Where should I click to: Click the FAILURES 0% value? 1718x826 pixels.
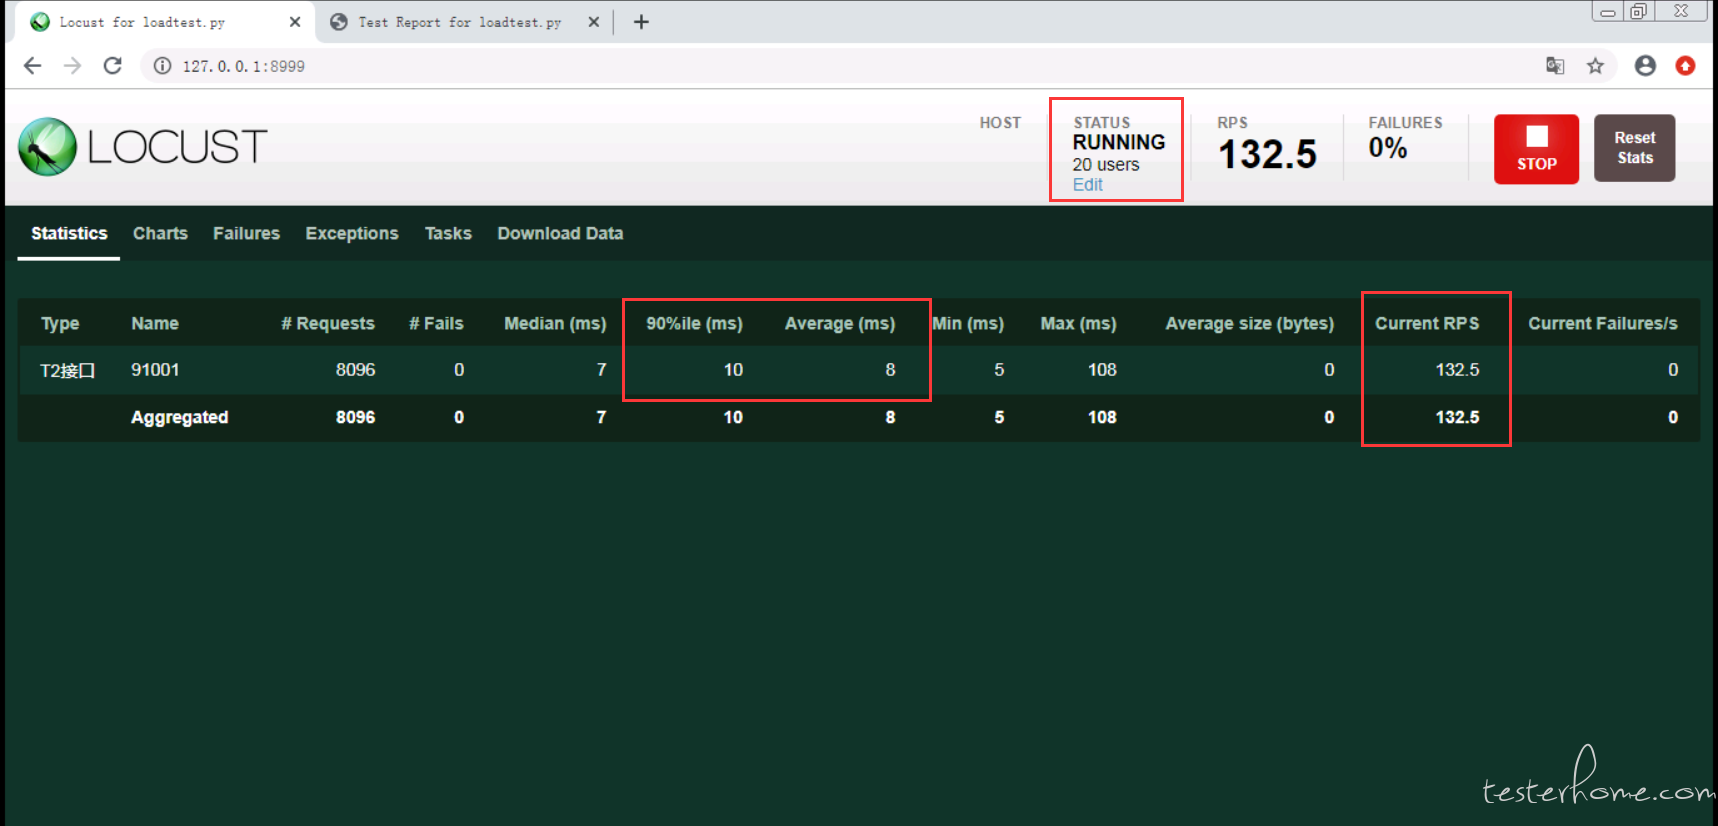click(1388, 148)
